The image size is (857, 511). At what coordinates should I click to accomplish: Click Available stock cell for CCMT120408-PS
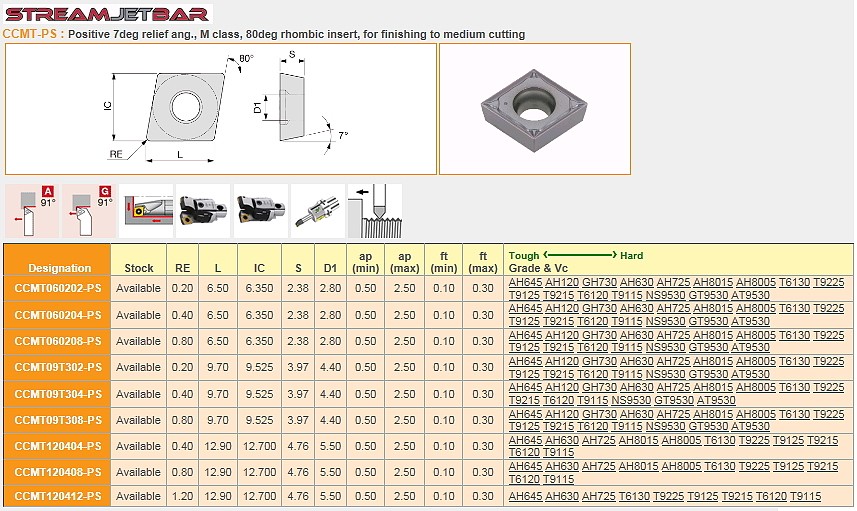click(x=138, y=472)
